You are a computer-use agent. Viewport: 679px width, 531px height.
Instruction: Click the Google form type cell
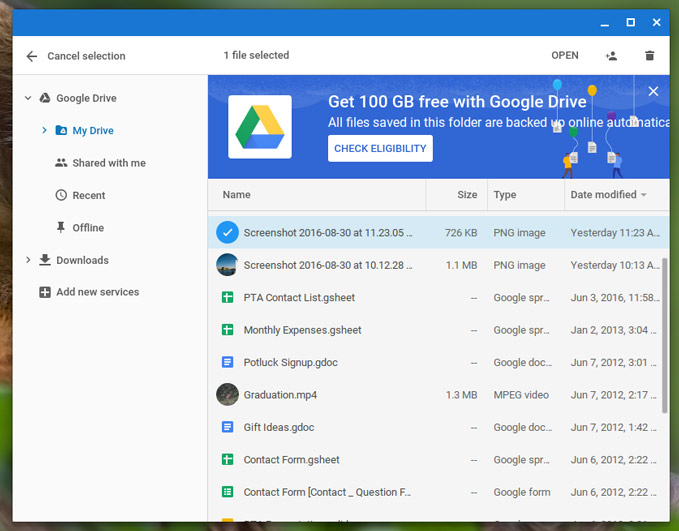522,492
